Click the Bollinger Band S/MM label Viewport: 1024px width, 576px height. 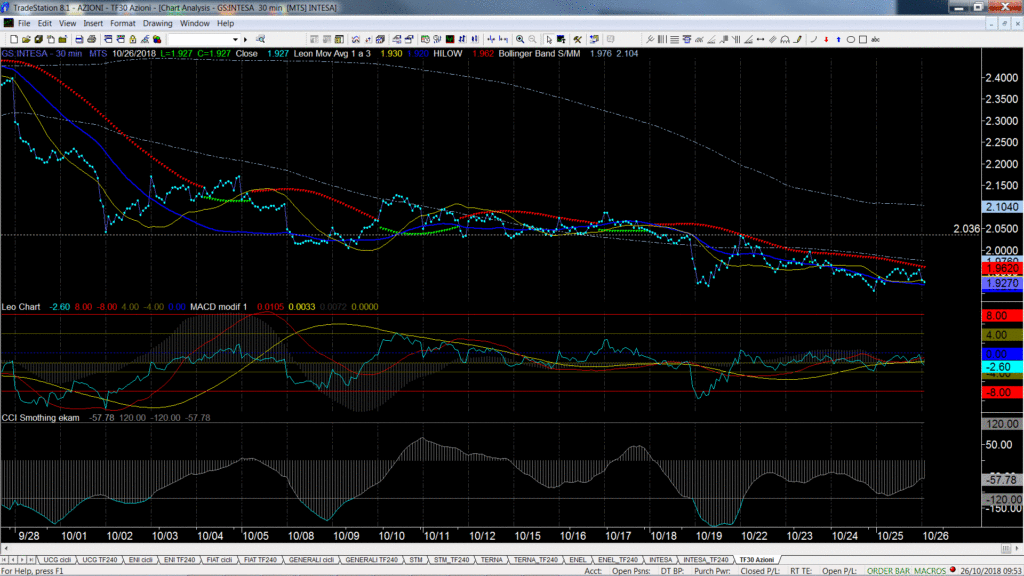[x=539, y=54]
